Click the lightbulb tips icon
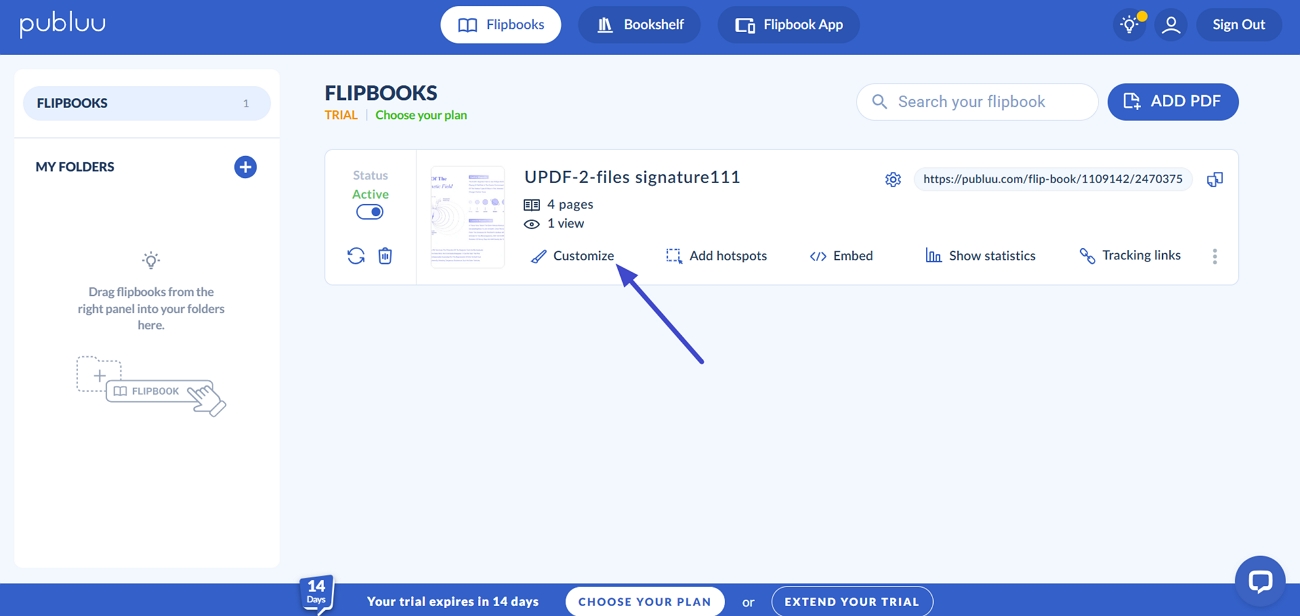The image size is (1300, 616). [1130, 25]
